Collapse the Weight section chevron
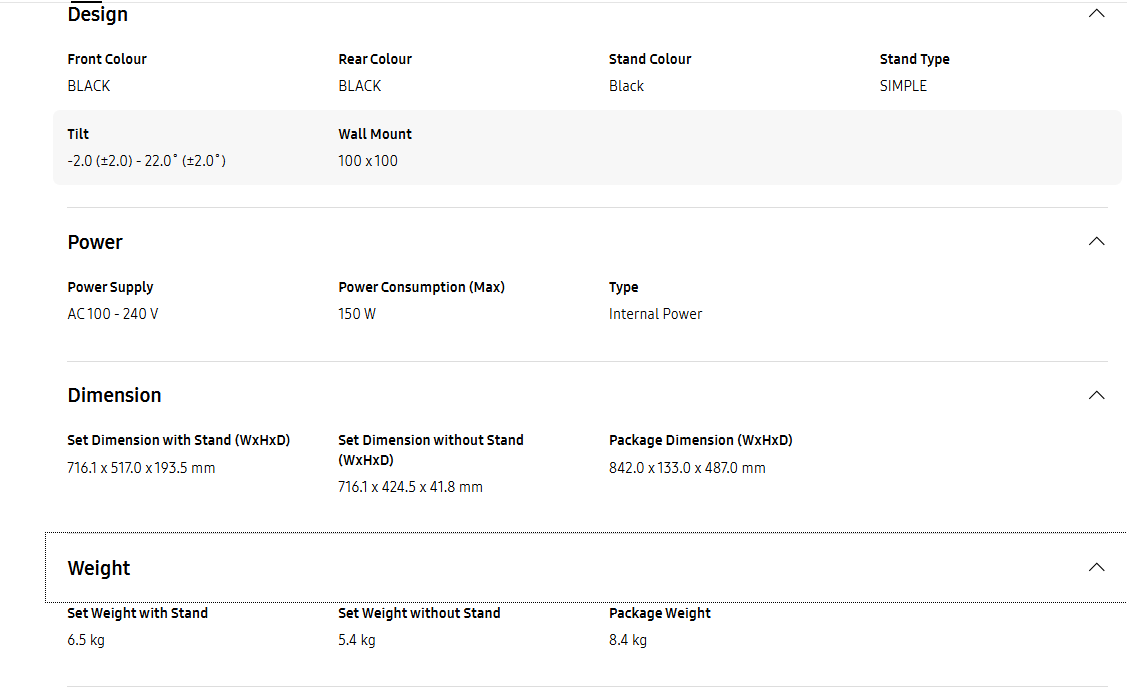 1096,568
